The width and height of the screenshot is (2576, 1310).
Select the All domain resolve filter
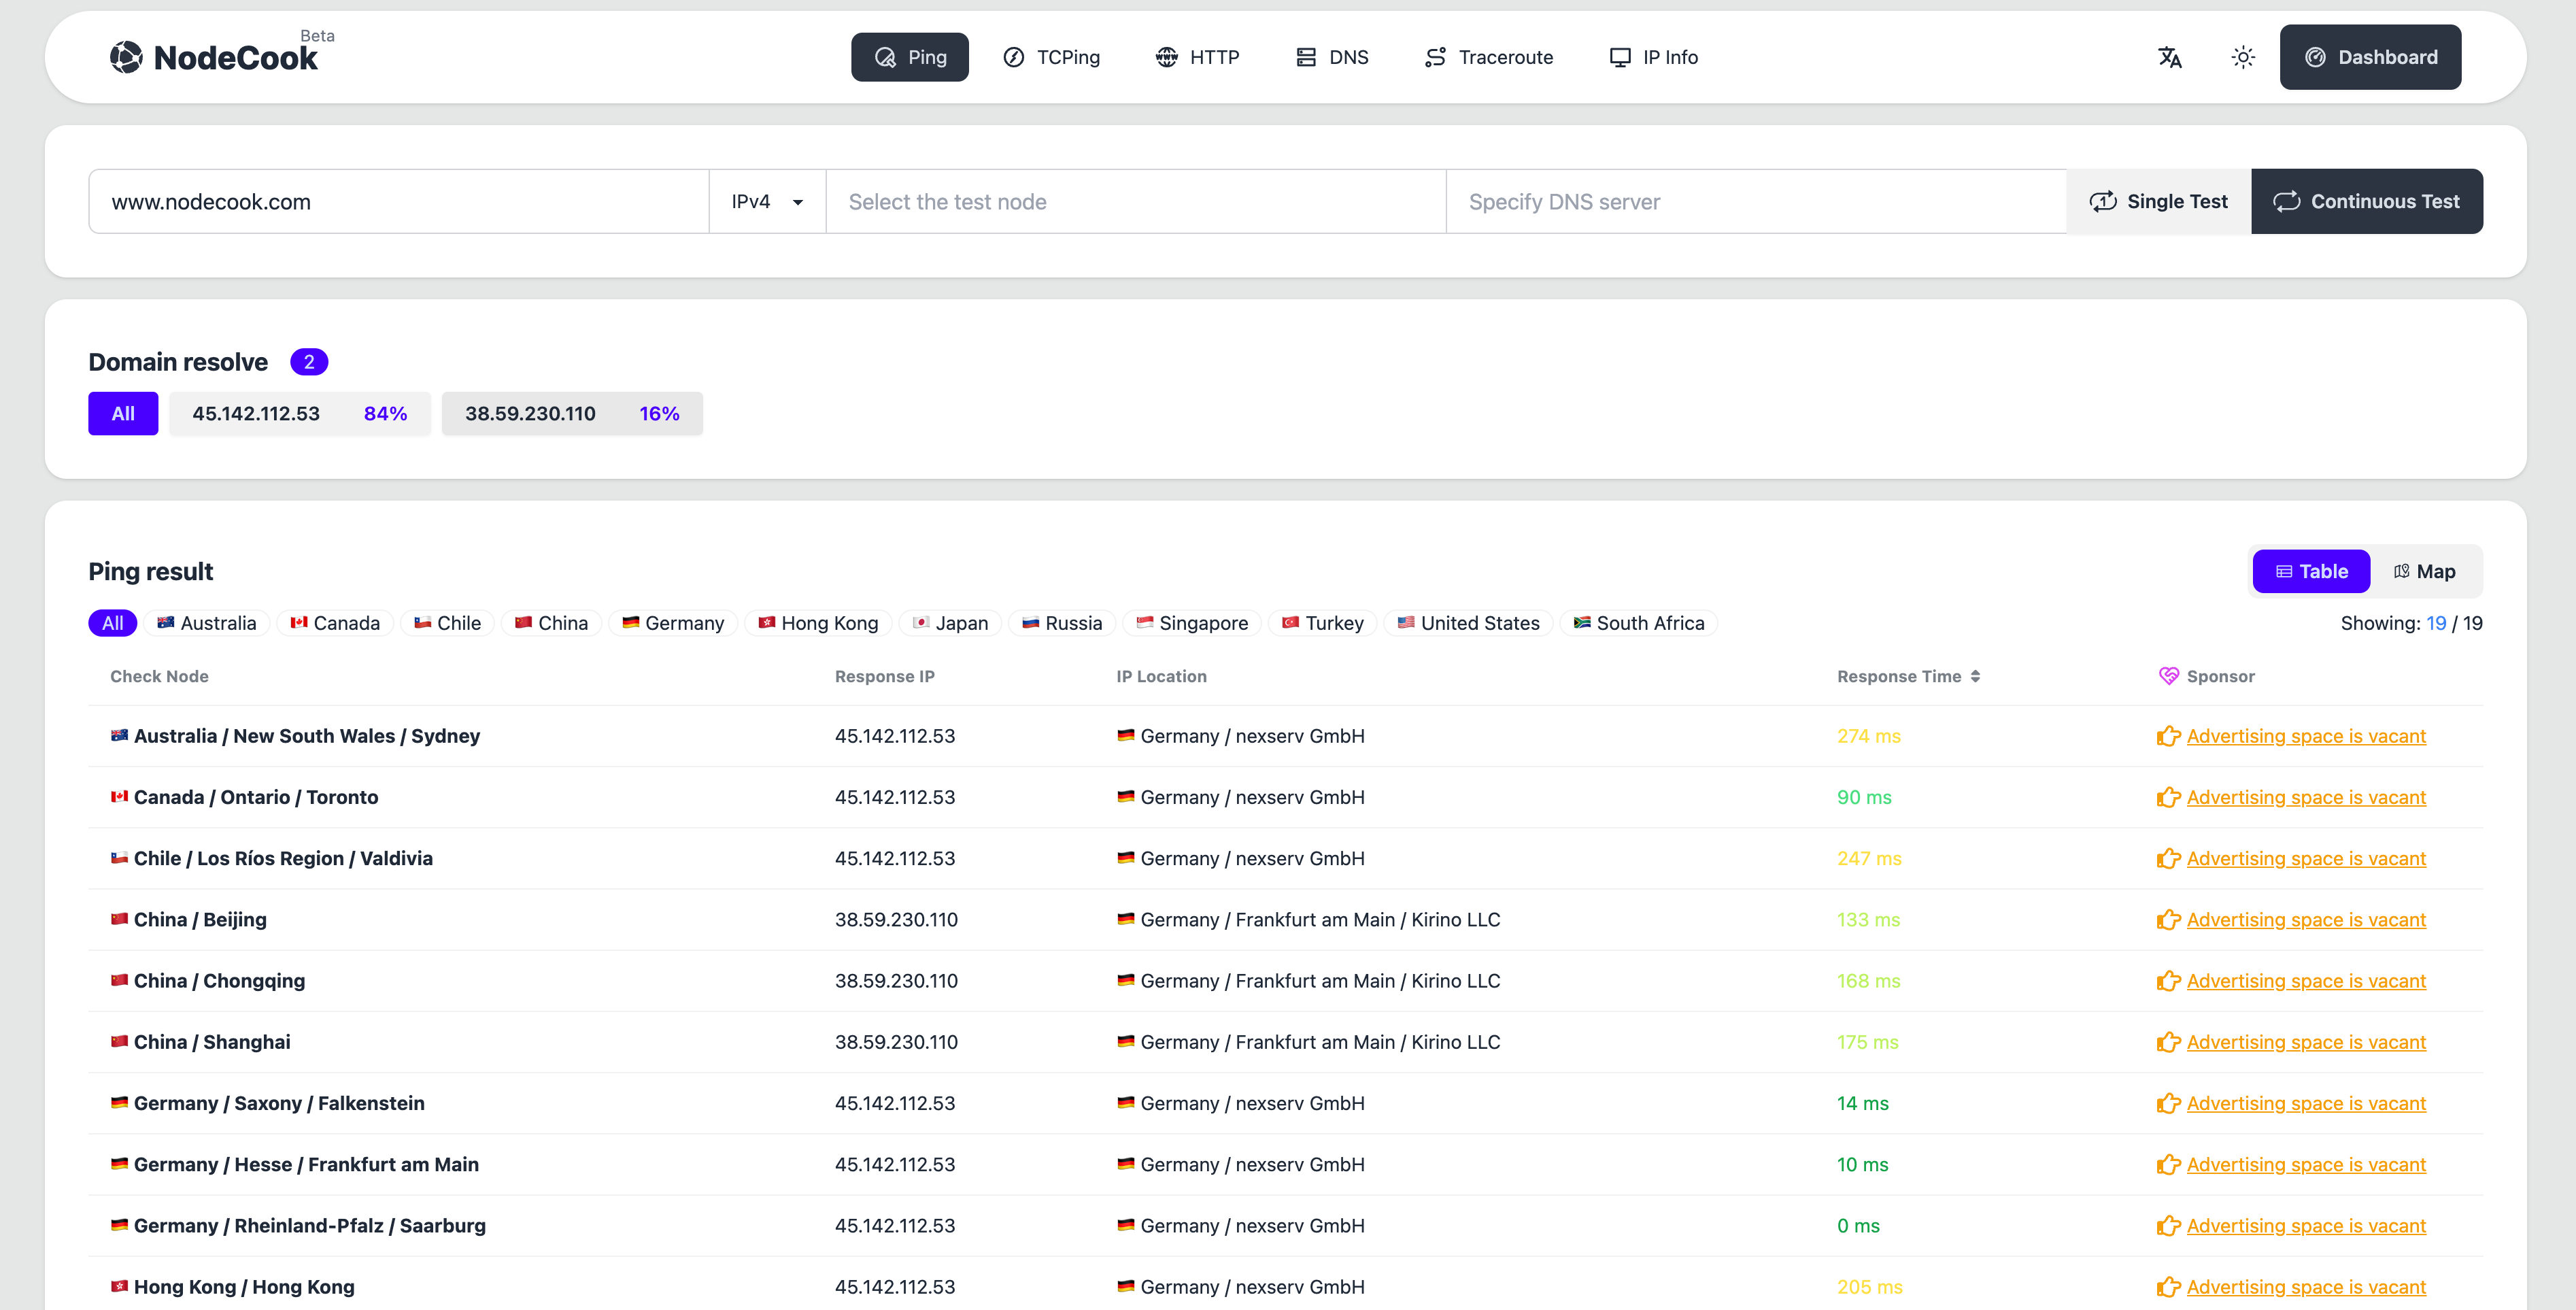[123, 413]
